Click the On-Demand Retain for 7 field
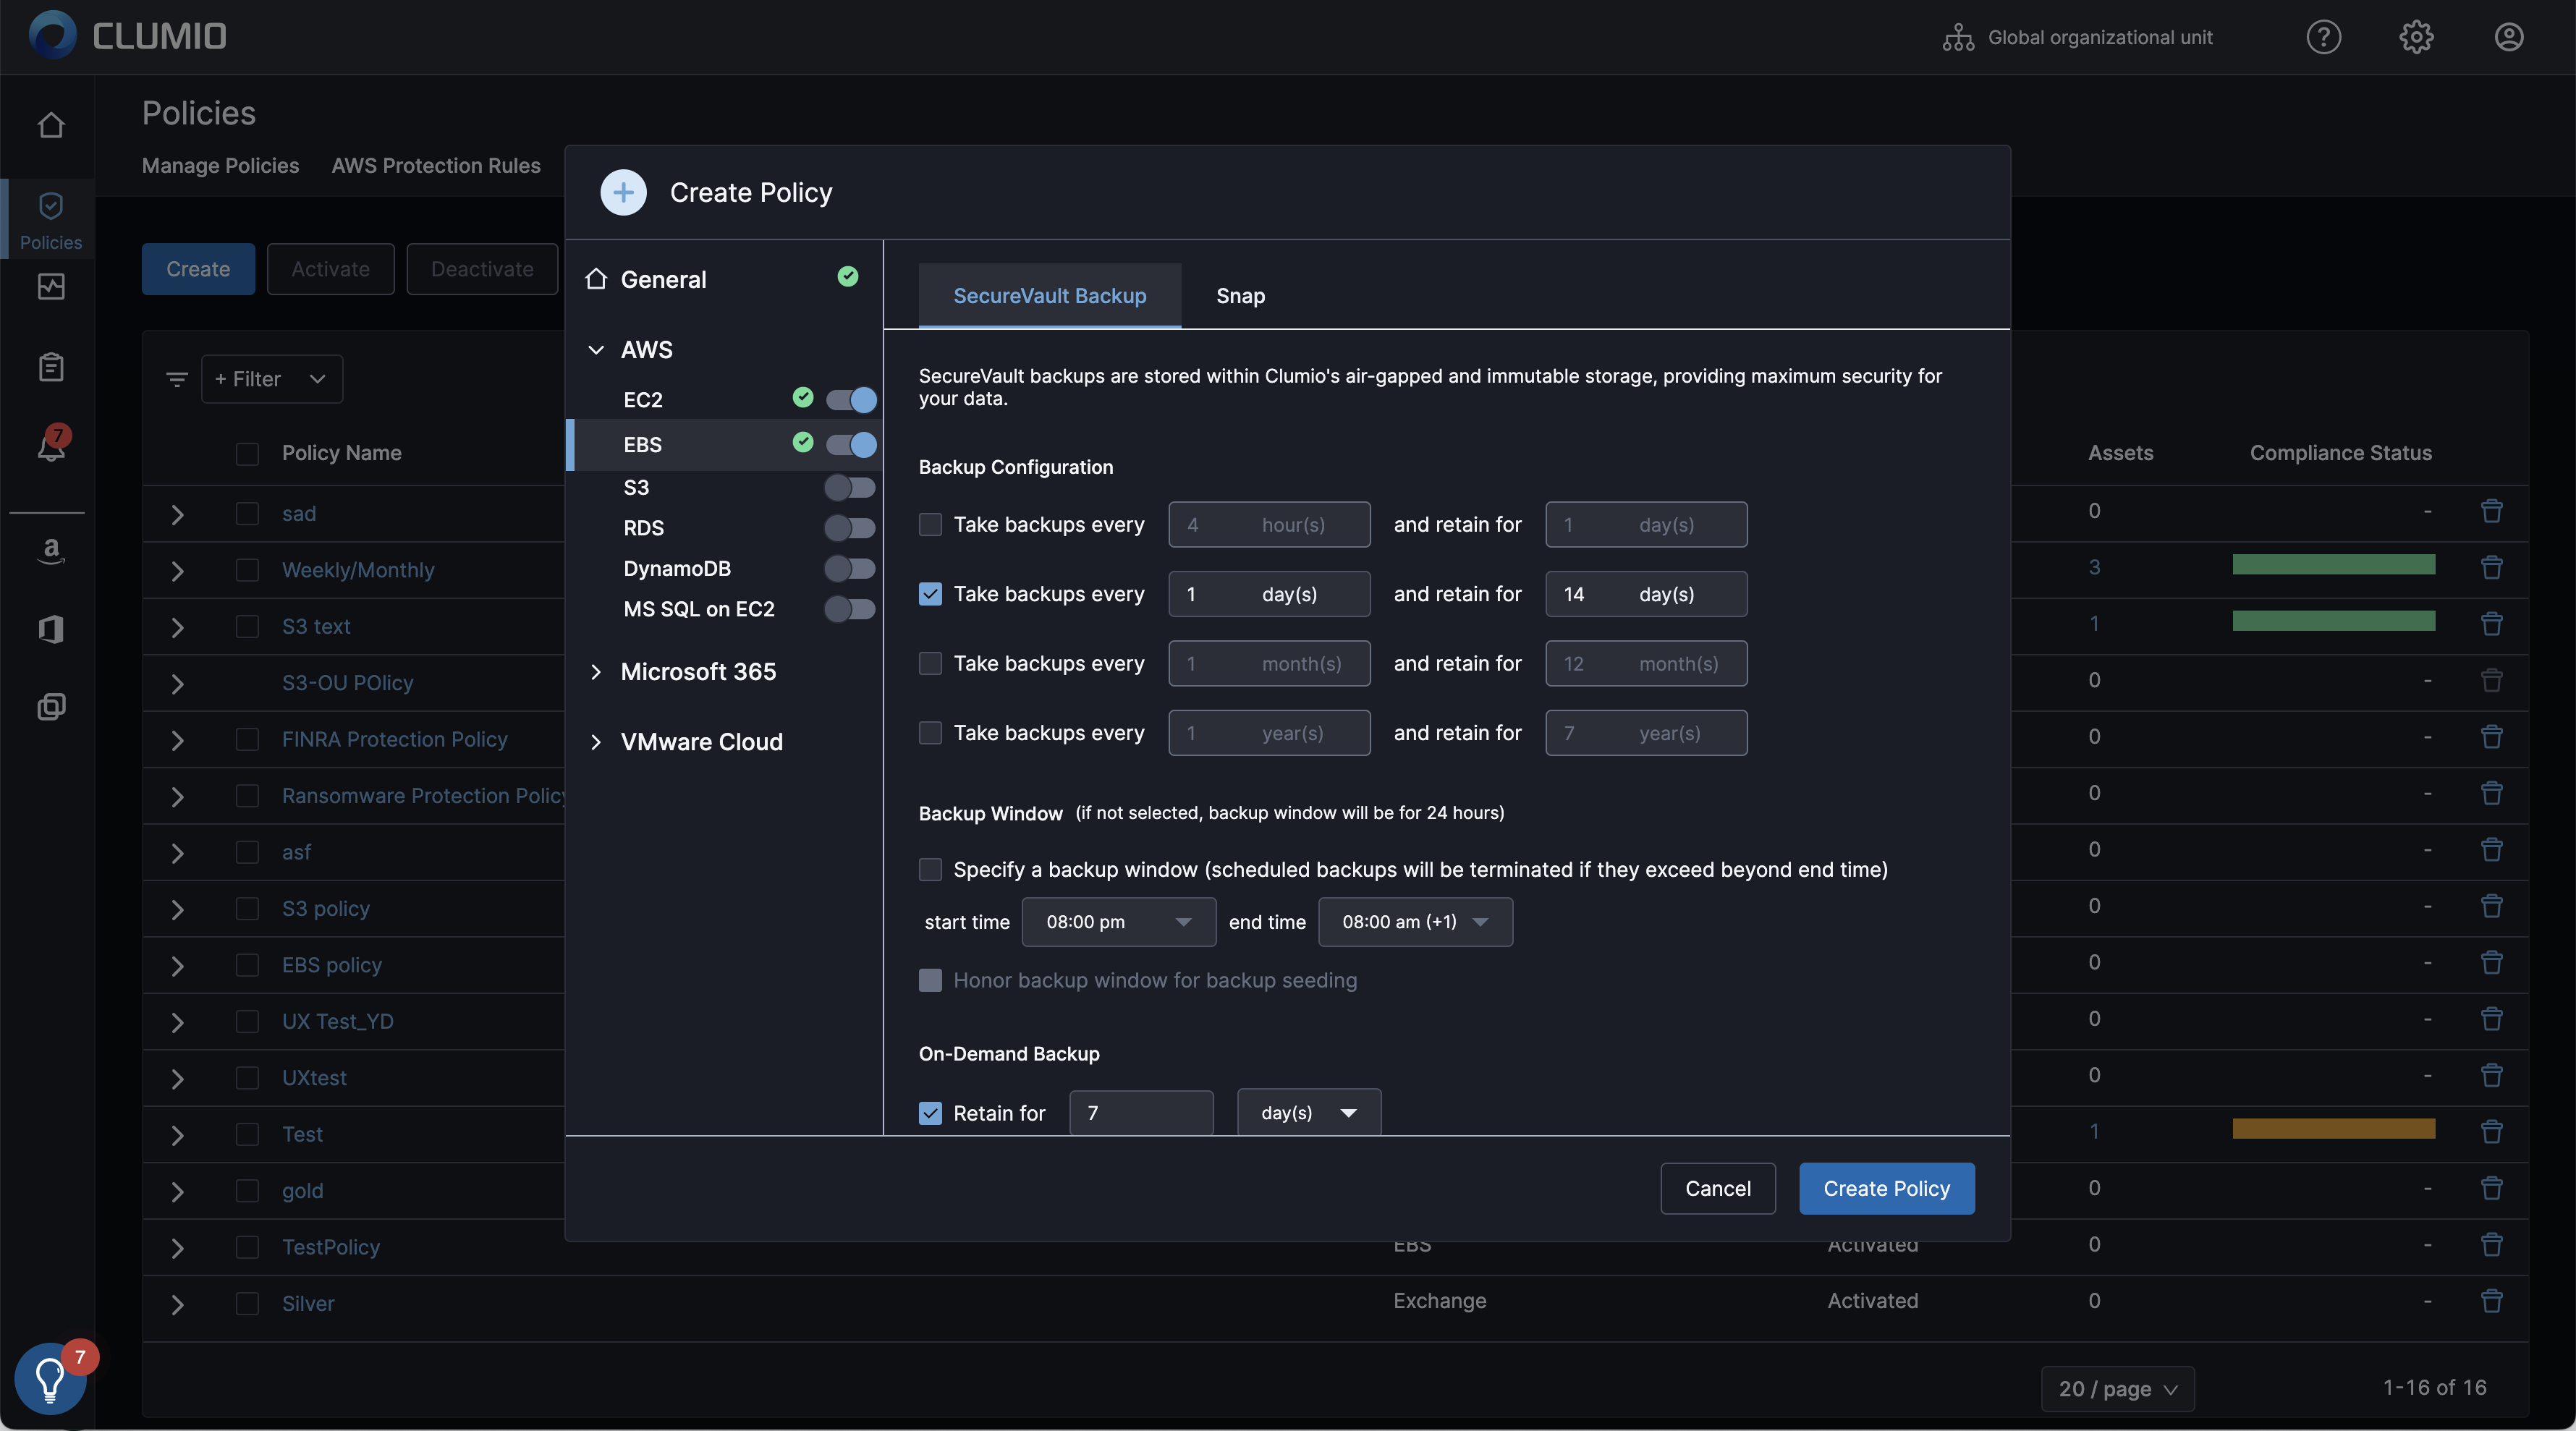This screenshot has height=1431, width=2576. pos(1141,1112)
